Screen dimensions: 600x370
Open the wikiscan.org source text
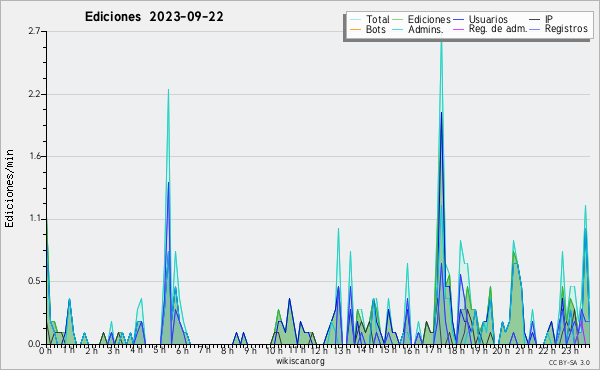[300, 361]
